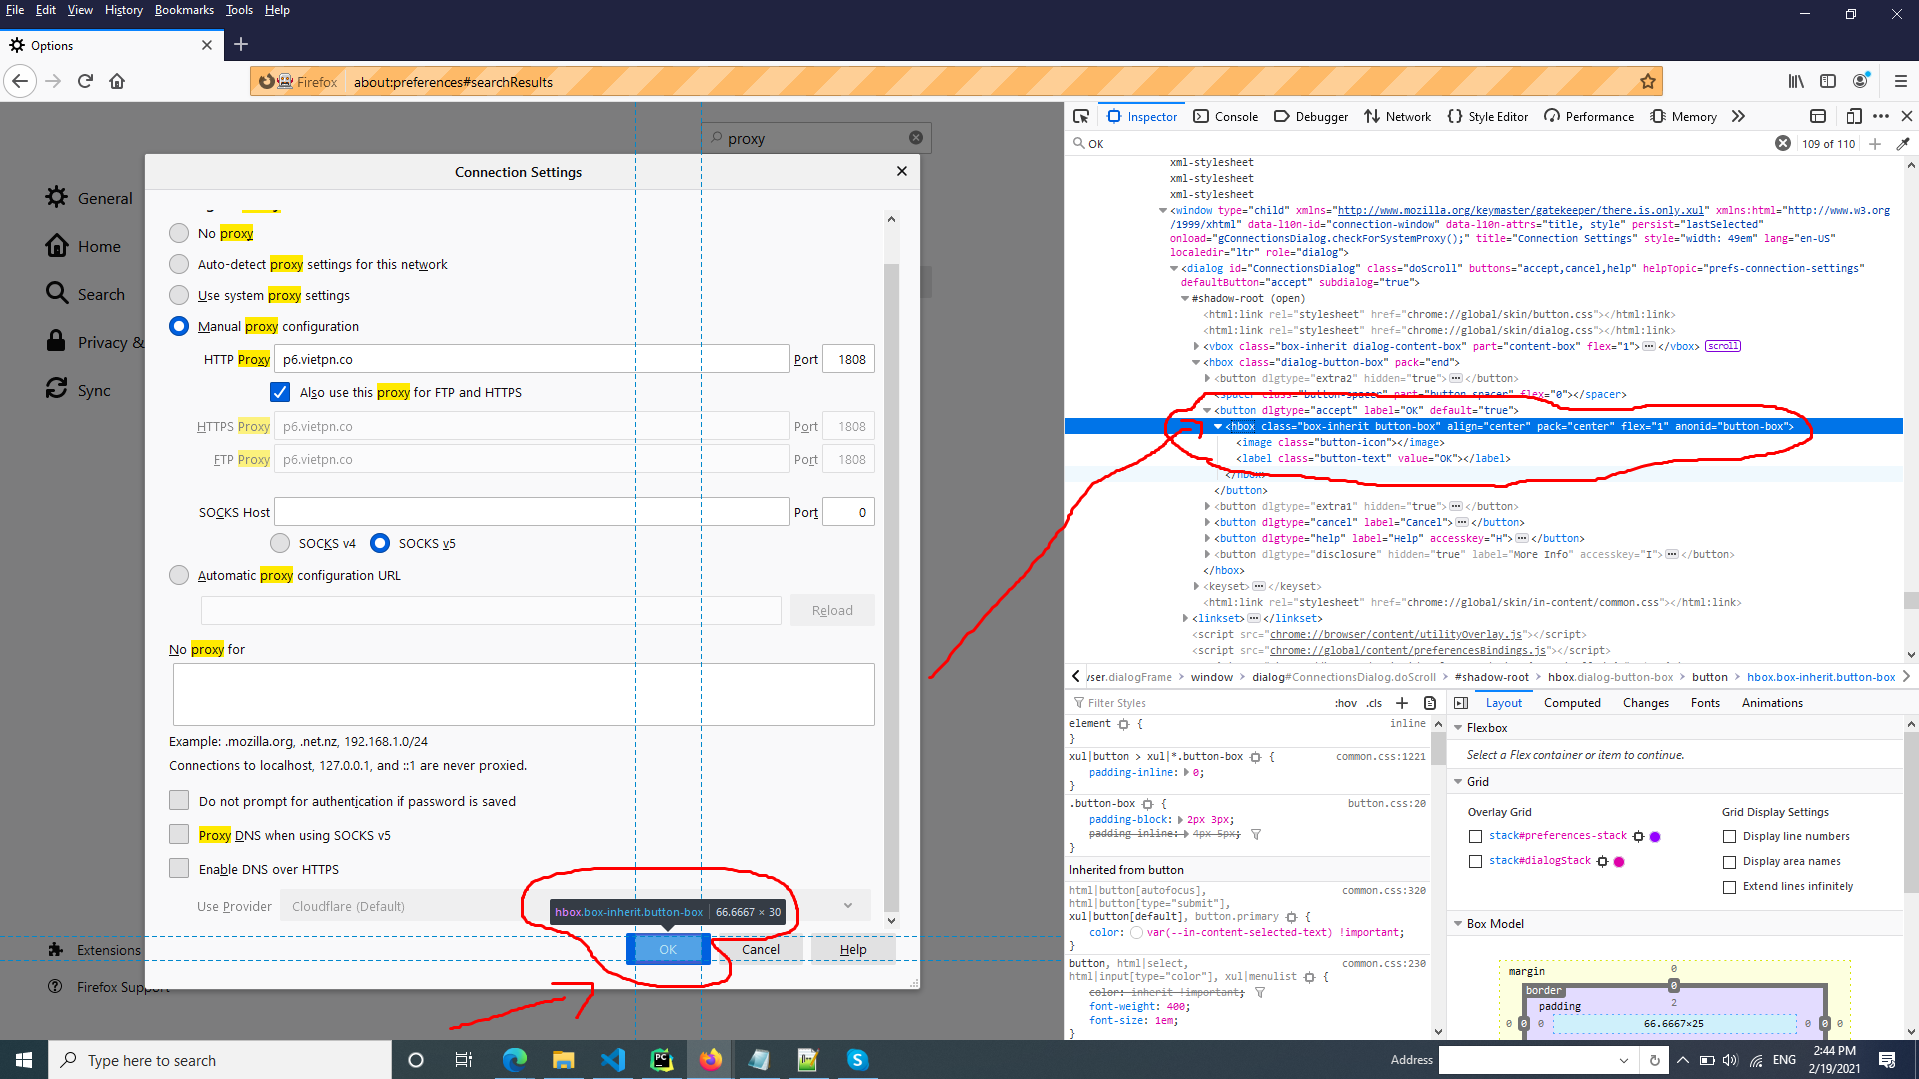
Task: Enable Proxy DNS when using SOCKS v5
Action: [179, 834]
